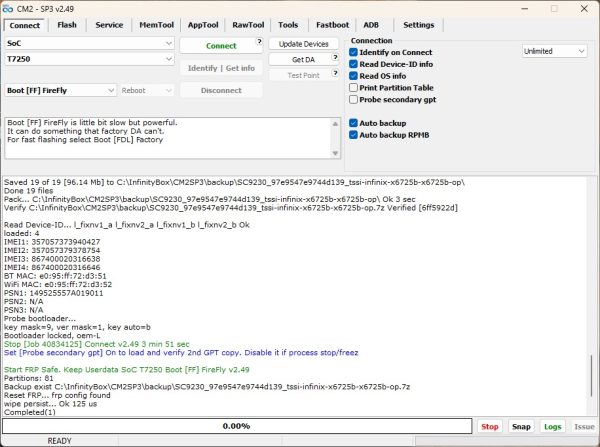Toggle Auto backup RPMB checkbox

(353, 135)
